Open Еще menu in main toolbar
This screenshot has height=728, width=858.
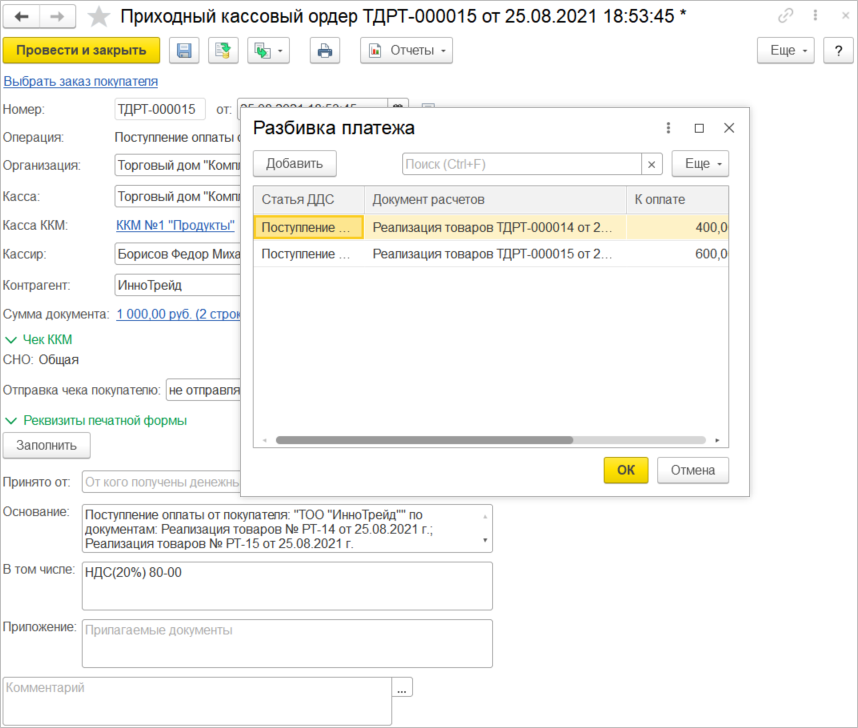pyautogui.click(x=786, y=51)
